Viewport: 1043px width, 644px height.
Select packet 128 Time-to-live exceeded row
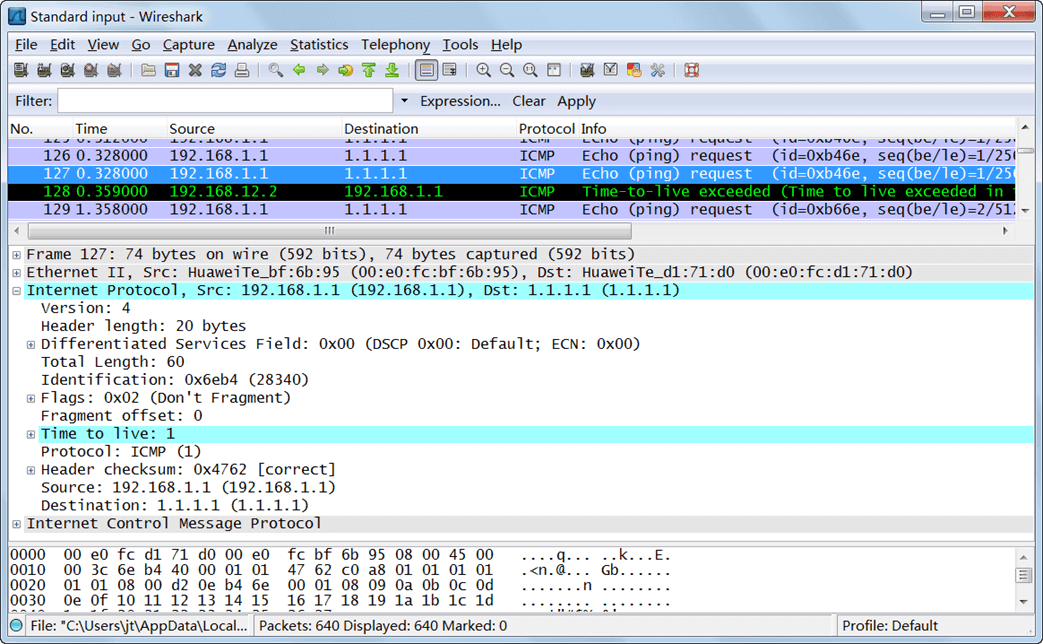(x=512, y=192)
